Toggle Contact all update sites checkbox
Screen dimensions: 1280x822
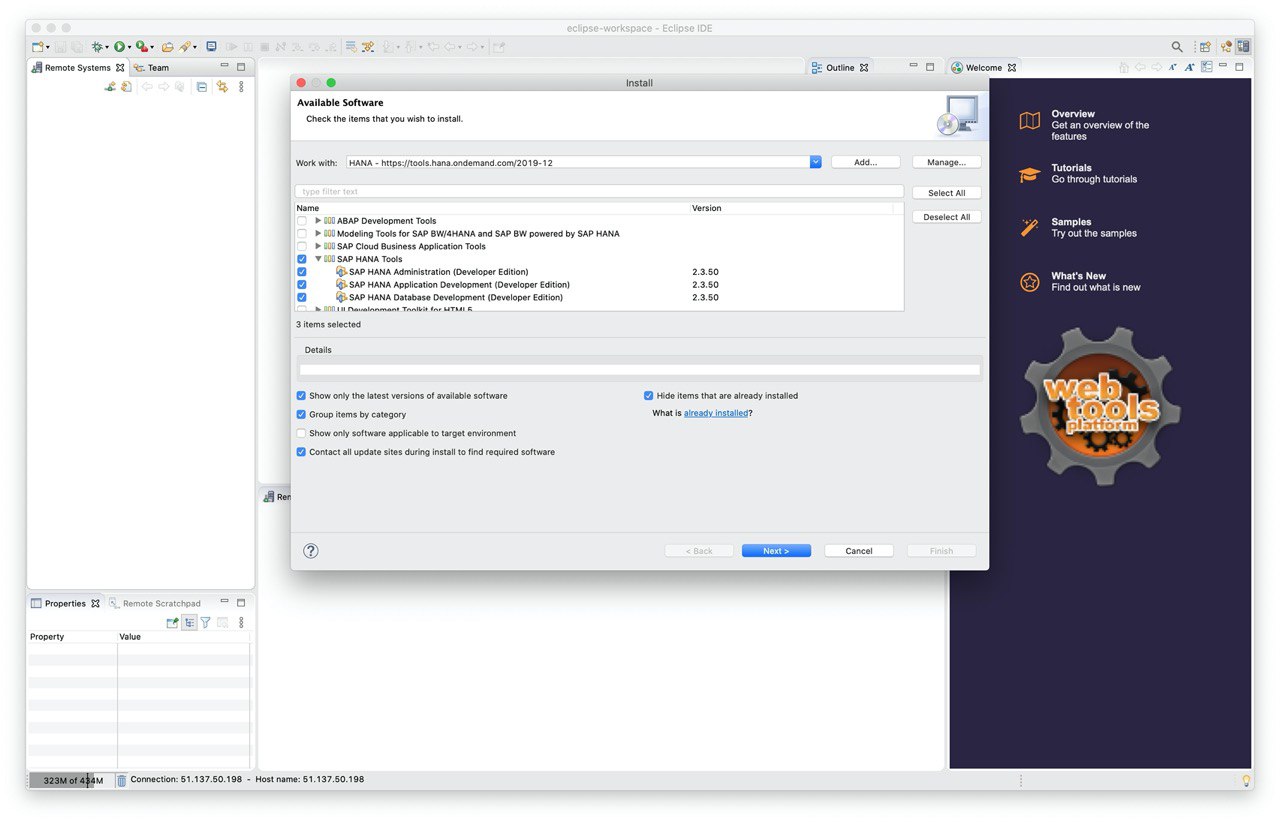pos(301,452)
